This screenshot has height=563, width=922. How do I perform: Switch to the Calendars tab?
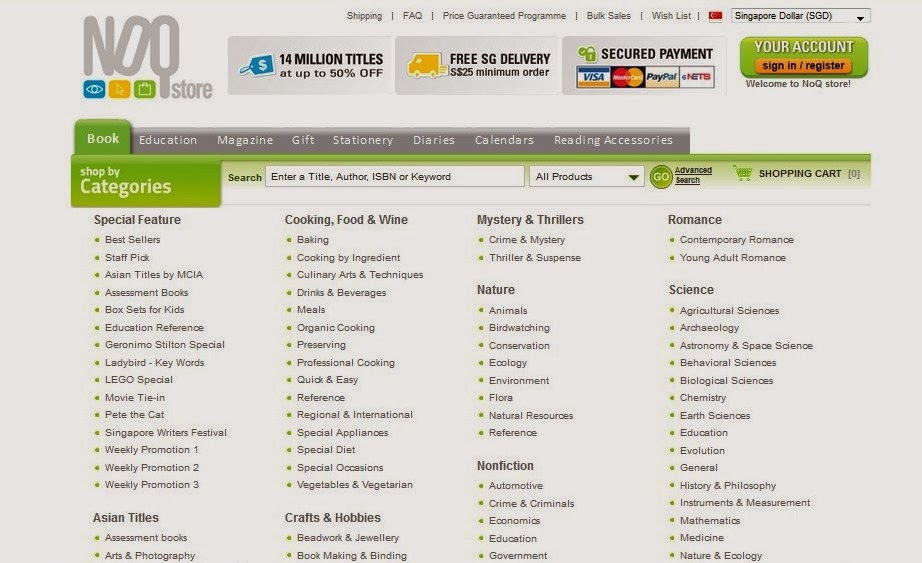click(505, 140)
